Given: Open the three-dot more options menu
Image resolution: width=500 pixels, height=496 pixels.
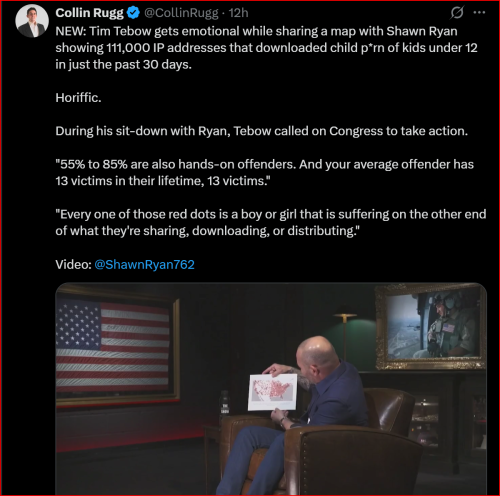Looking at the screenshot, I should click(479, 13).
